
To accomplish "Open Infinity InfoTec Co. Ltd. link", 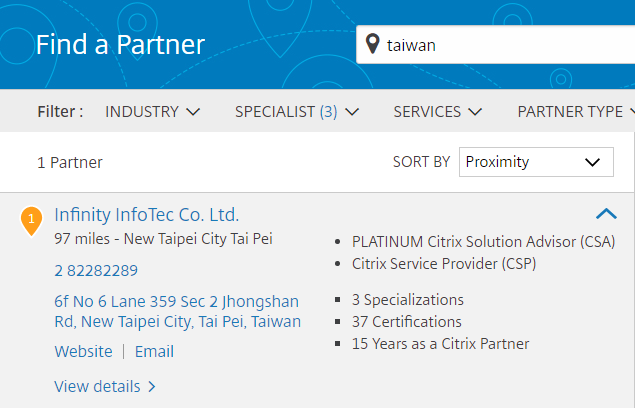I will pos(147,215).
